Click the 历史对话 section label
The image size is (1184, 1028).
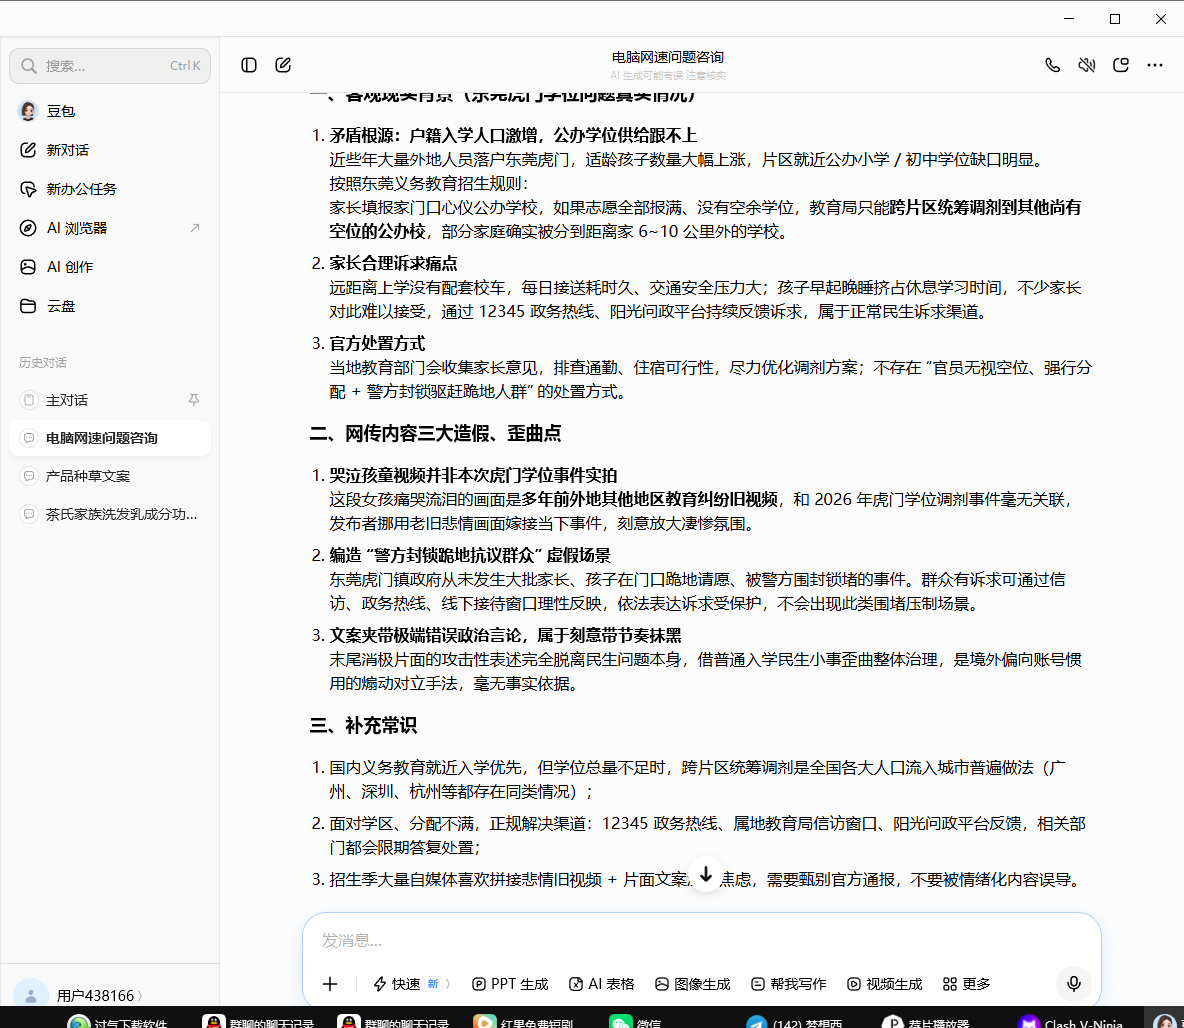coord(43,363)
